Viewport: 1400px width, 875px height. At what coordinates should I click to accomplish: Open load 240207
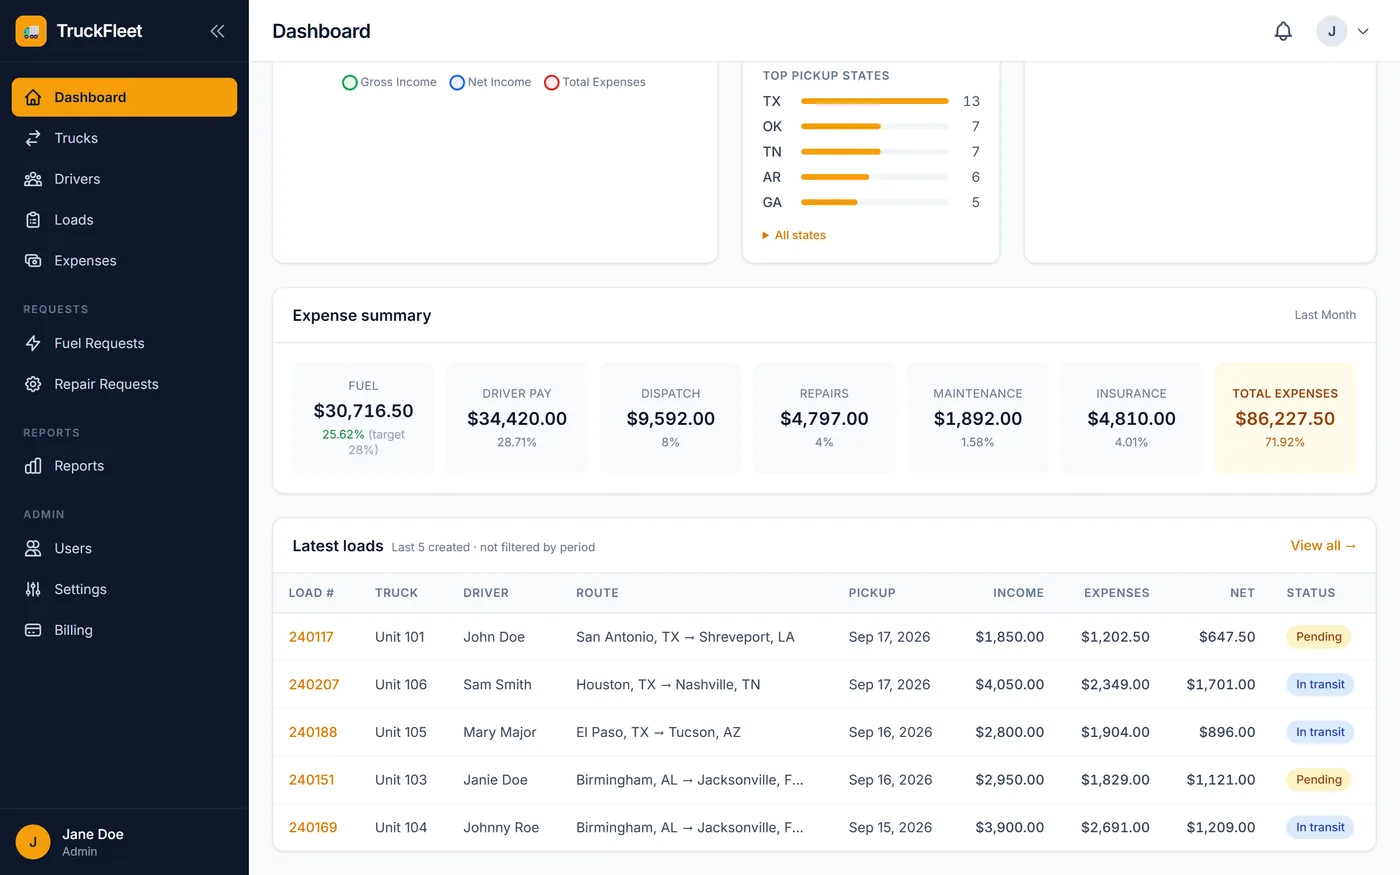coord(314,685)
